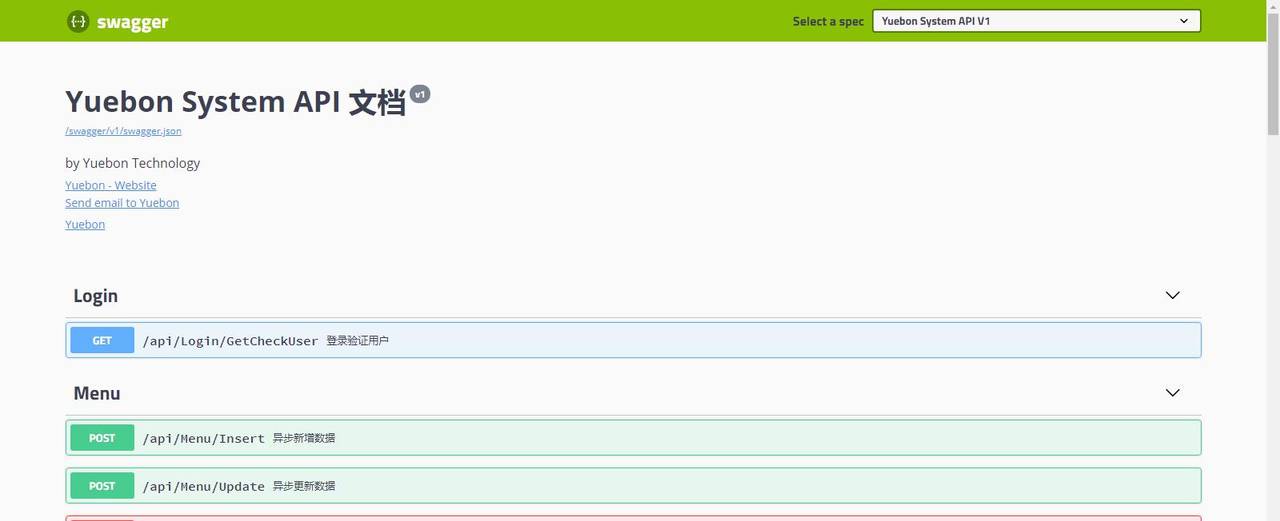This screenshot has width=1280, height=521.
Task: Click the Menu section heading
Action: [97, 394]
